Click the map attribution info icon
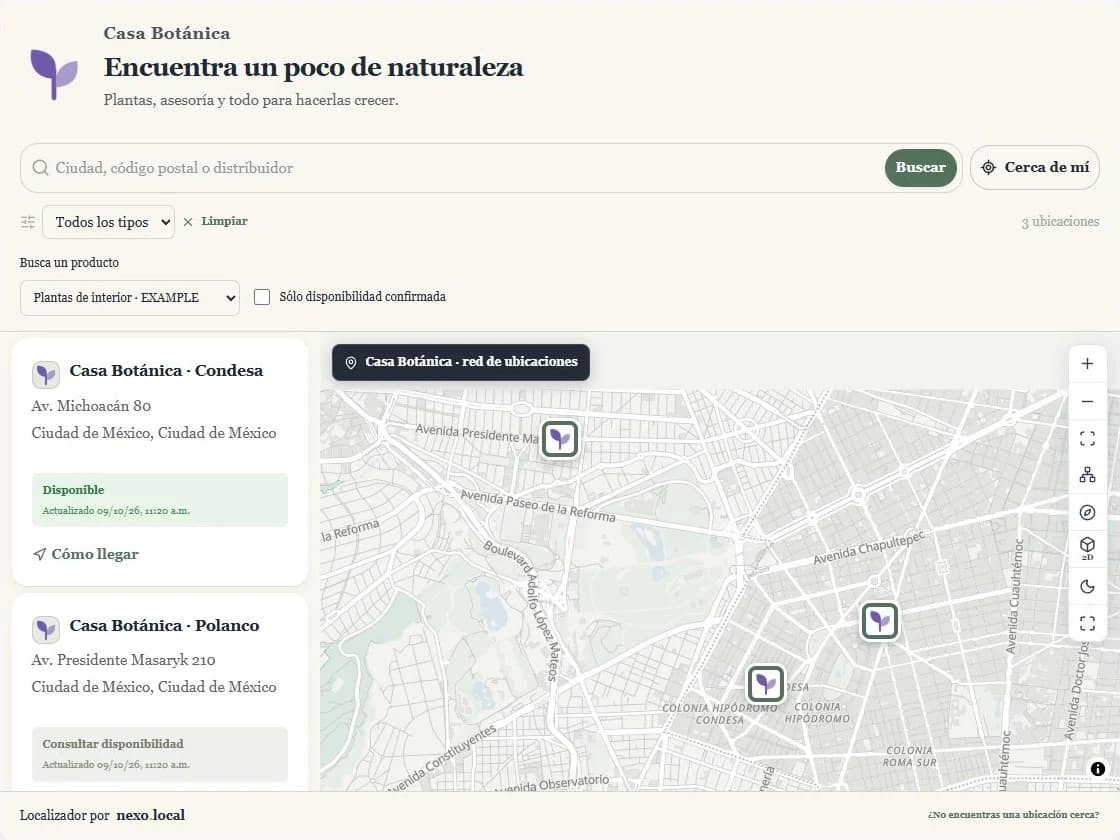The image size is (1120, 840). click(1098, 769)
